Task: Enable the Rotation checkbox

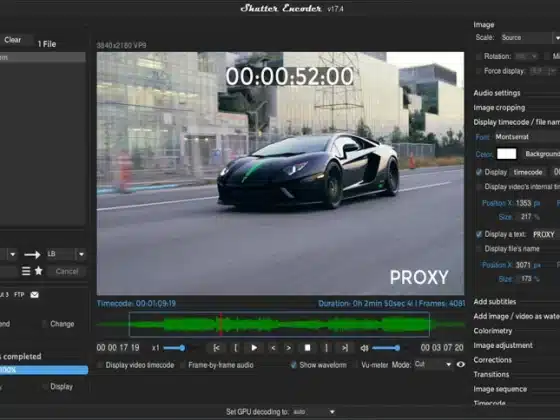Action: pos(479,56)
